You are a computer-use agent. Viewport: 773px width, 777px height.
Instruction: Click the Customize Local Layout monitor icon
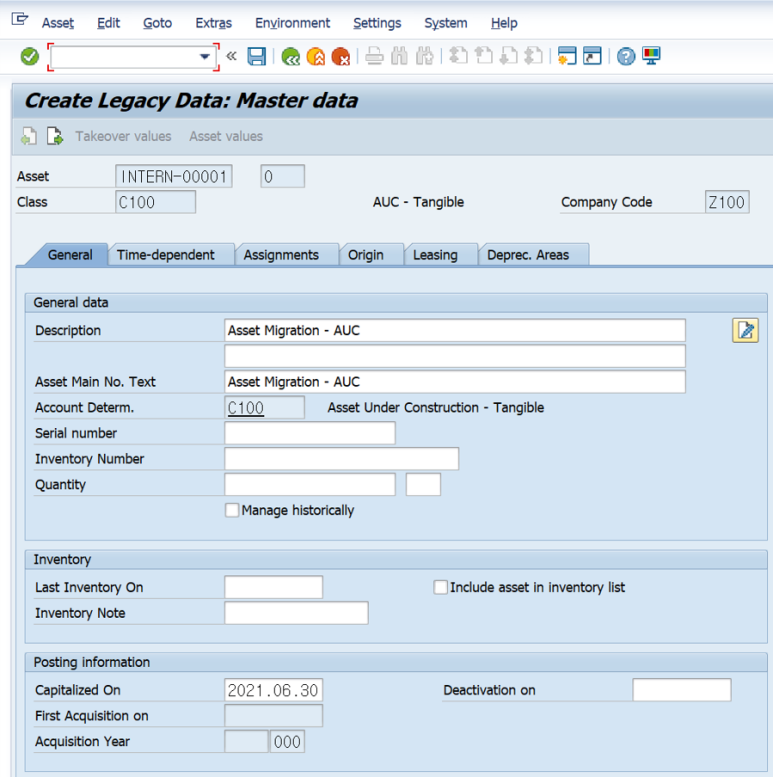coord(651,56)
